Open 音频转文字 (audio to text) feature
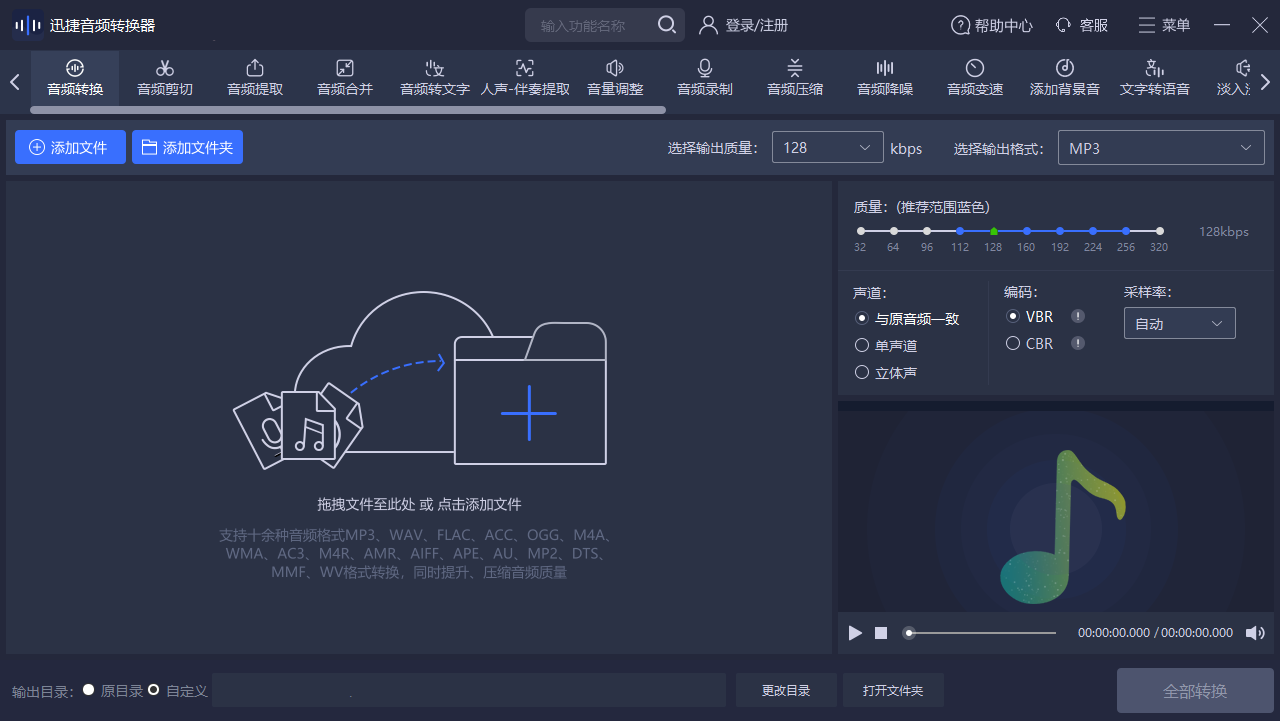The height and width of the screenshot is (721, 1280). click(434, 78)
